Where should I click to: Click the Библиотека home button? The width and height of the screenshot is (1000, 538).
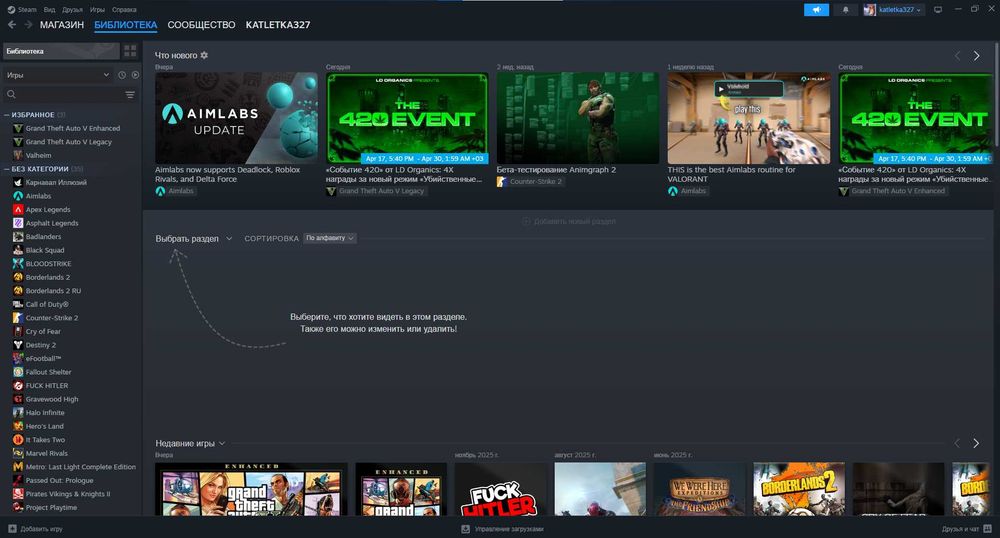point(61,51)
